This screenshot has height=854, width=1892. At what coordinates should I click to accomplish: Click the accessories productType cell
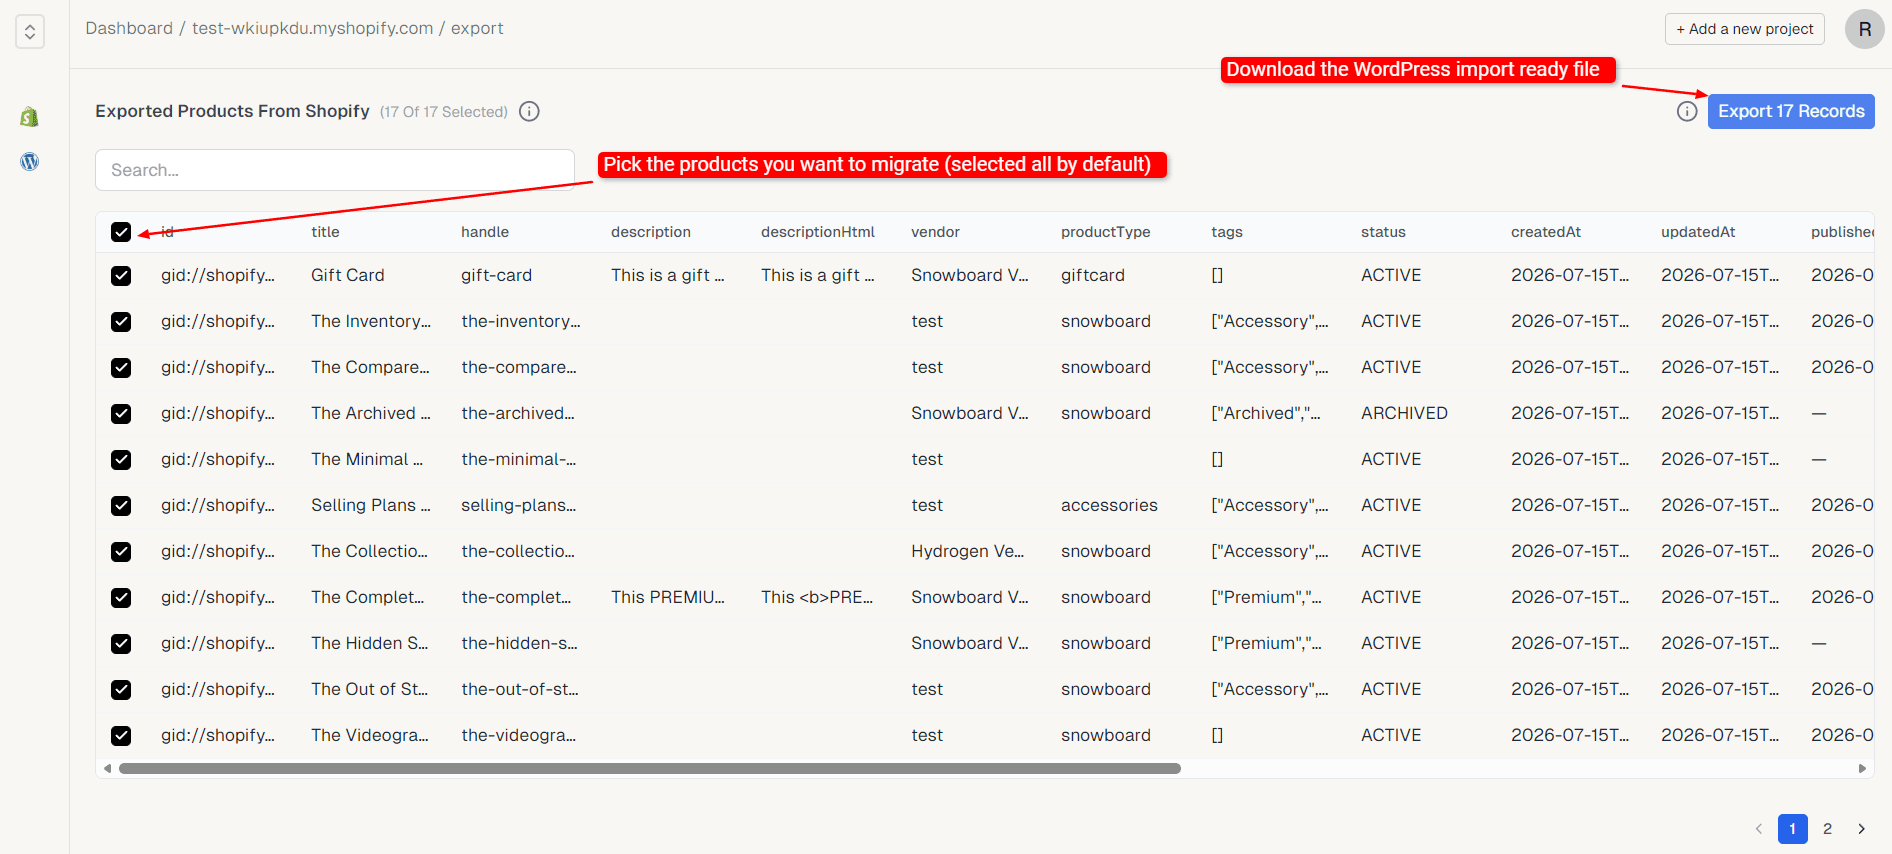pyautogui.click(x=1109, y=505)
